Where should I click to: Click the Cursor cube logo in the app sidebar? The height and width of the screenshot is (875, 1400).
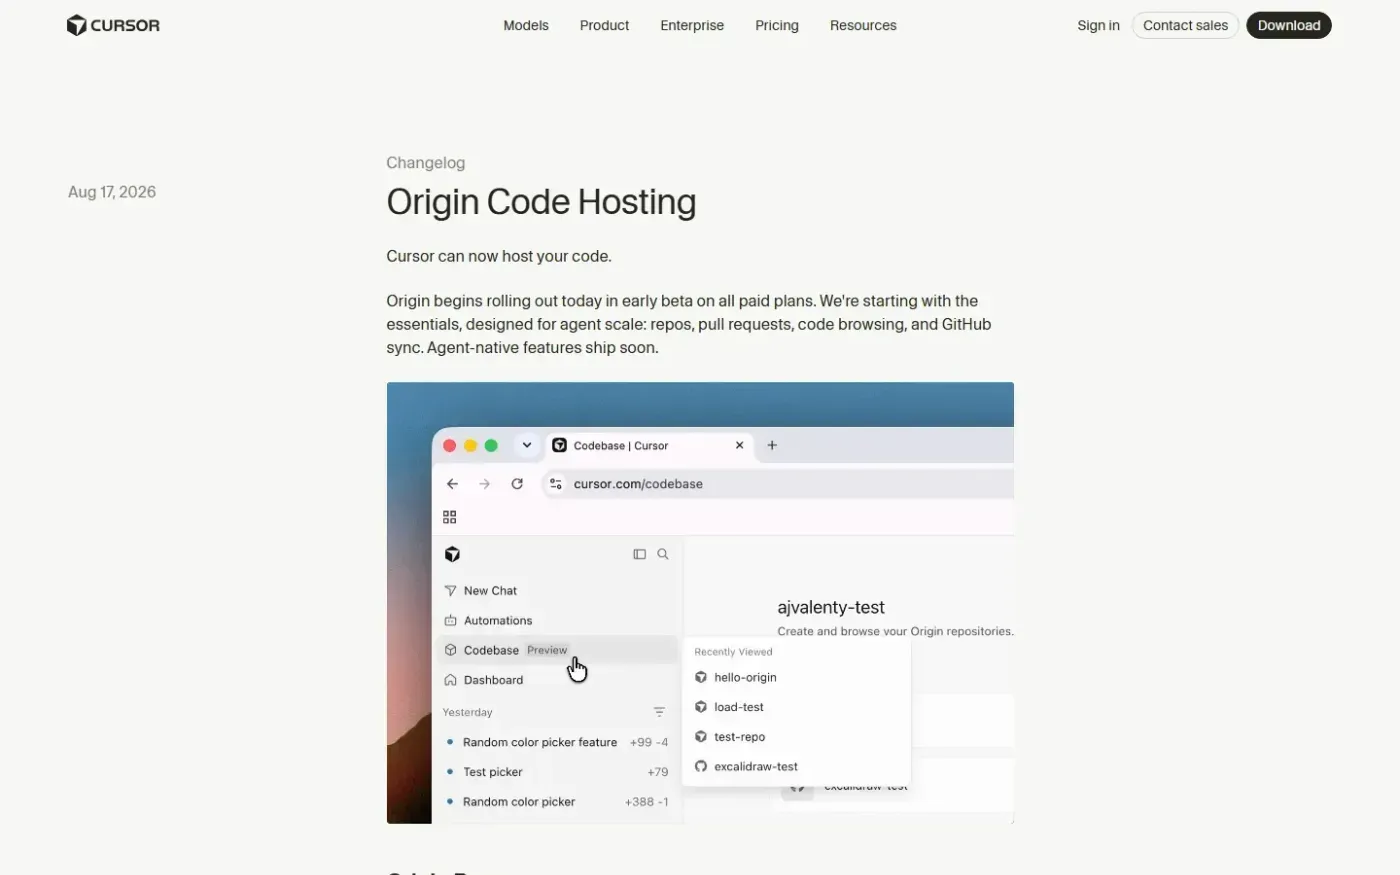(452, 554)
